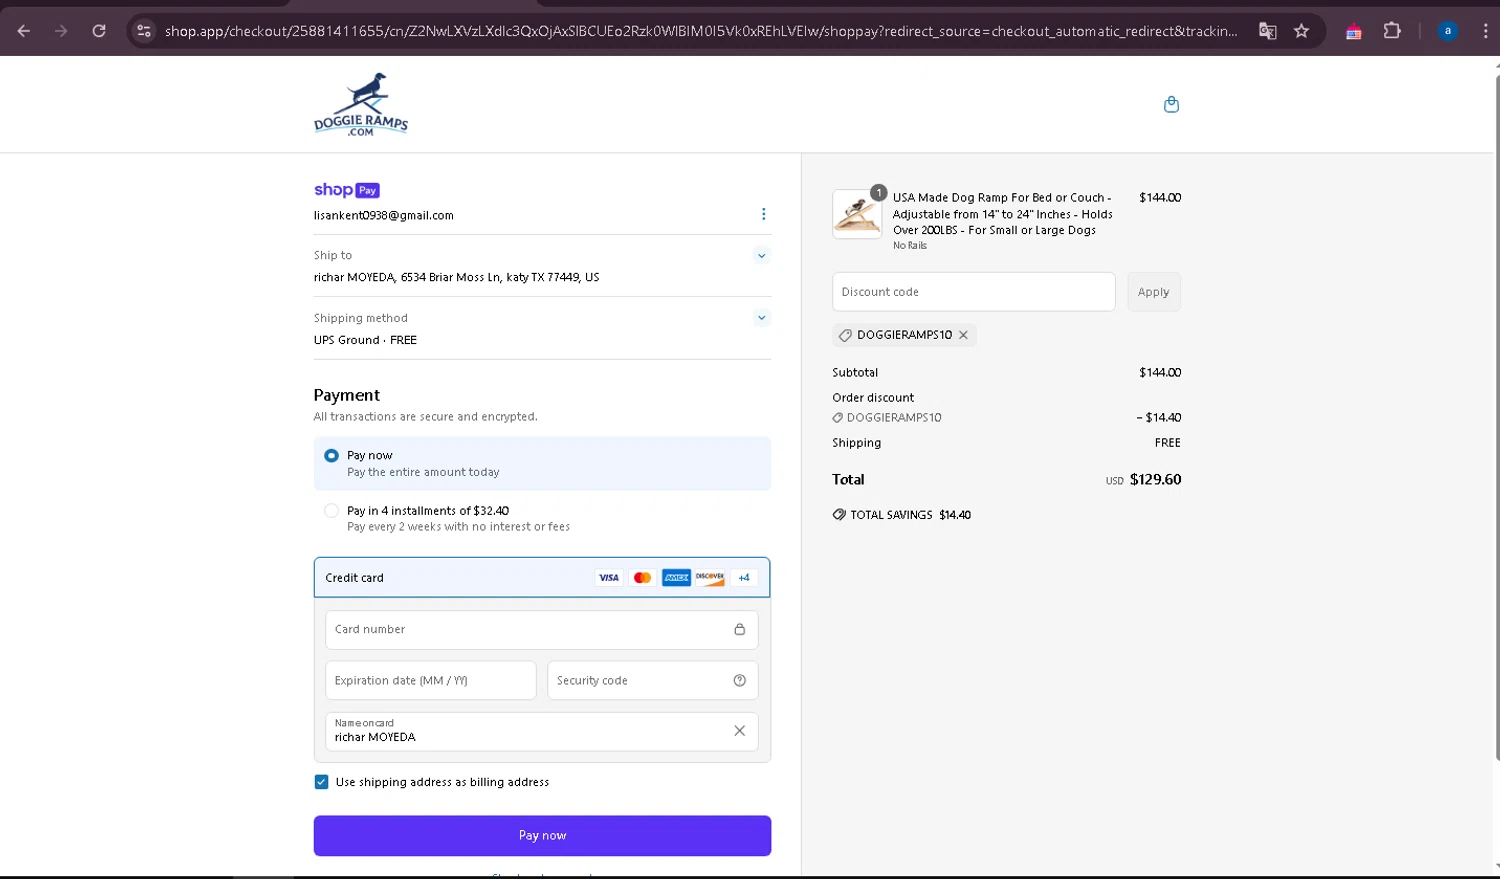The width and height of the screenshot is (1500, 879).
Task: Click the UPS Ground · FREE text
Action: click(x=365, y=340)
